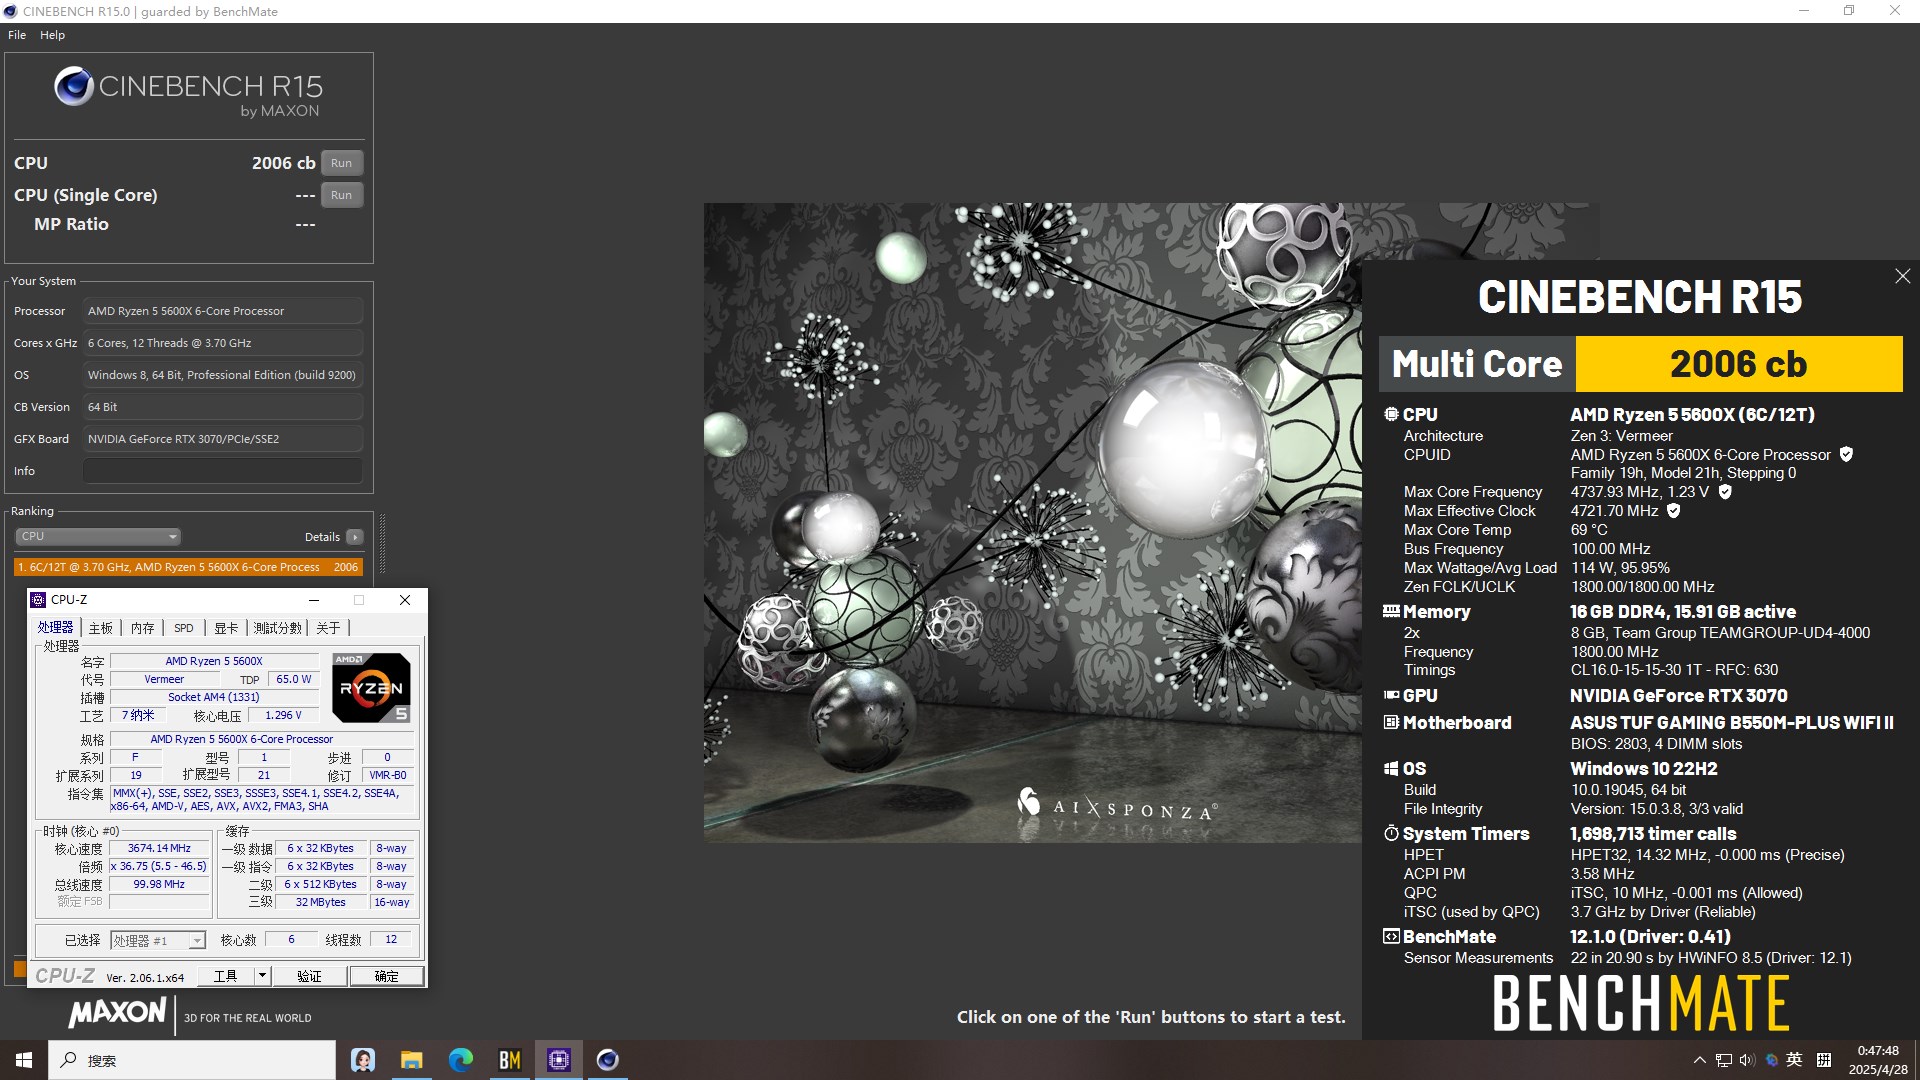Click the Cinebench R15 sphere logo
1920x1080 pixels.
coord(74,87)
